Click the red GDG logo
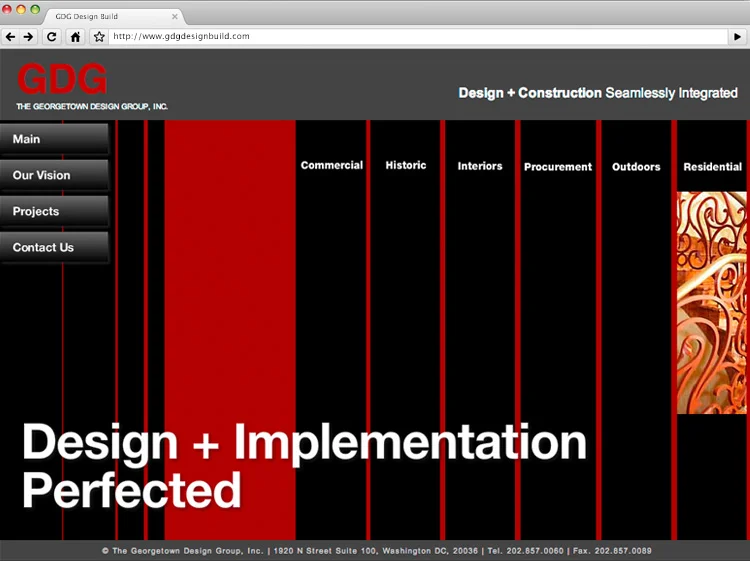The height and width of the screenshot is (561, 750). [62, 79]
